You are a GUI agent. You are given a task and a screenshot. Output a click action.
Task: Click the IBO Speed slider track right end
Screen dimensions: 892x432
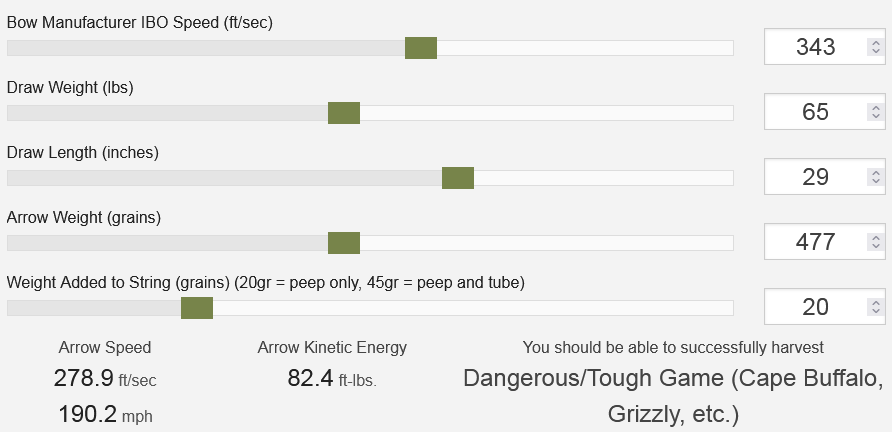(728, 48)
